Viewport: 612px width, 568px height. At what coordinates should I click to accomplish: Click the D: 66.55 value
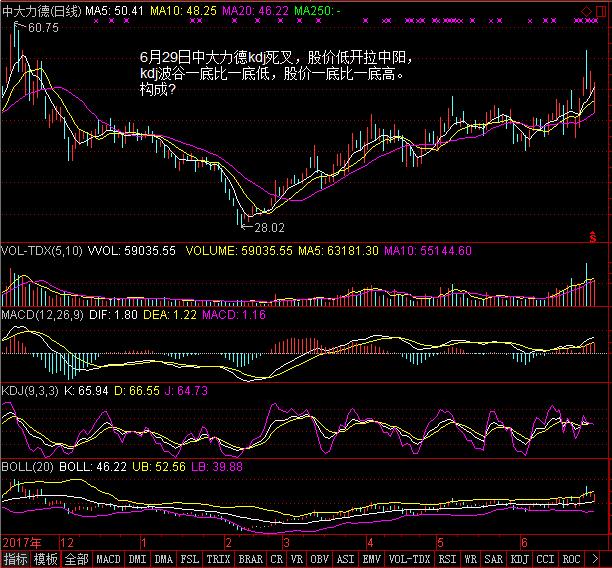click(x=137, y=391)
